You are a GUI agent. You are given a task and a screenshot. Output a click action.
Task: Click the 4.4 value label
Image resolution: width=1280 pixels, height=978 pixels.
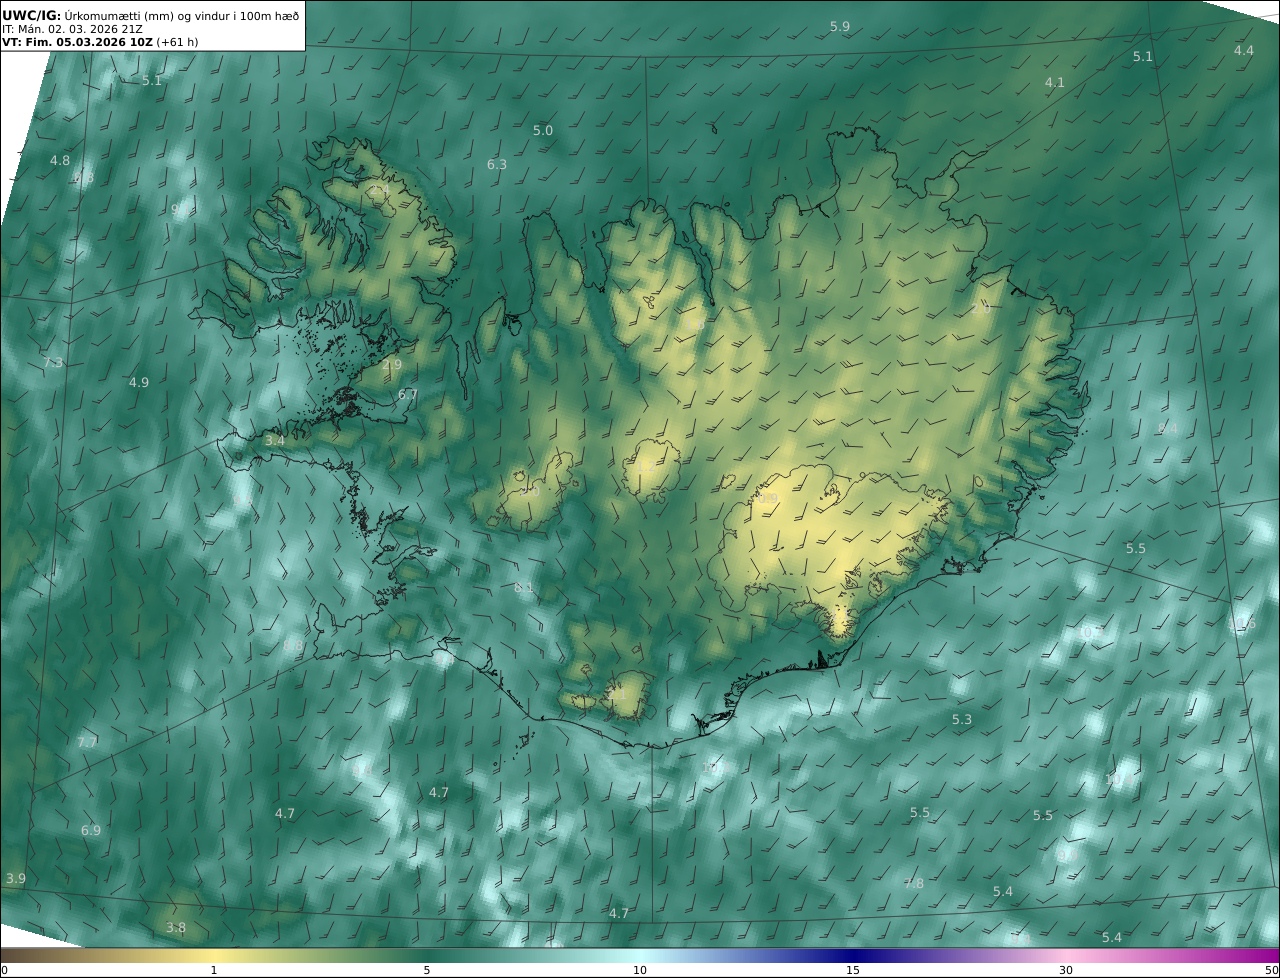pyautogui.click(x=1243, y=50)
